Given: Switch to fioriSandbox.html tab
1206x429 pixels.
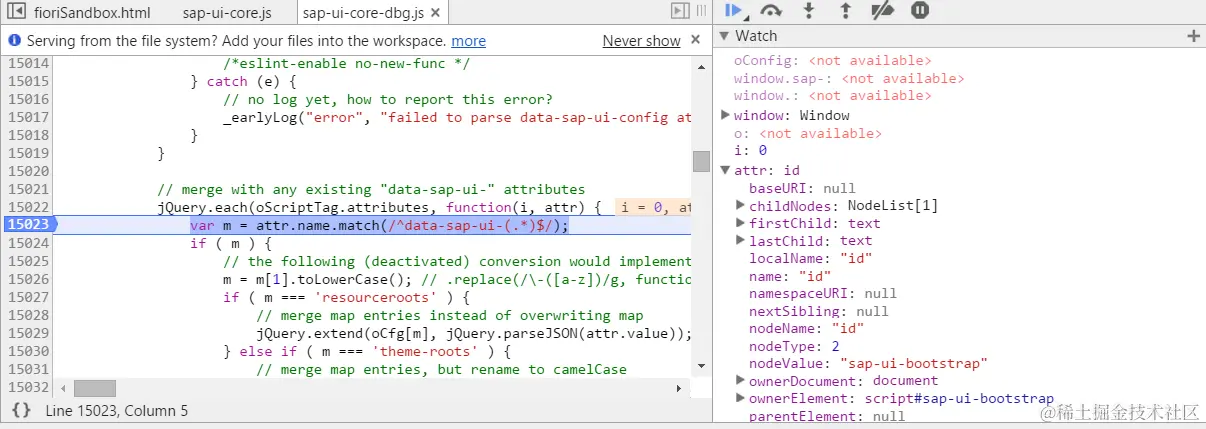Looking at the screenshot, I should (x=92, y=13).
